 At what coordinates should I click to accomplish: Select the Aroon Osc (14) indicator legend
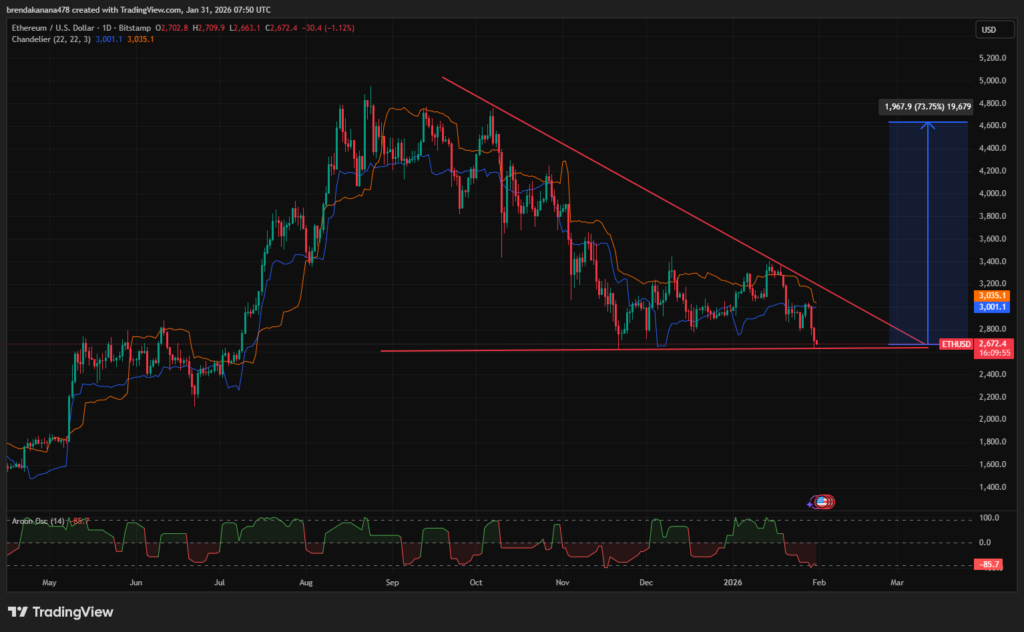38,521
